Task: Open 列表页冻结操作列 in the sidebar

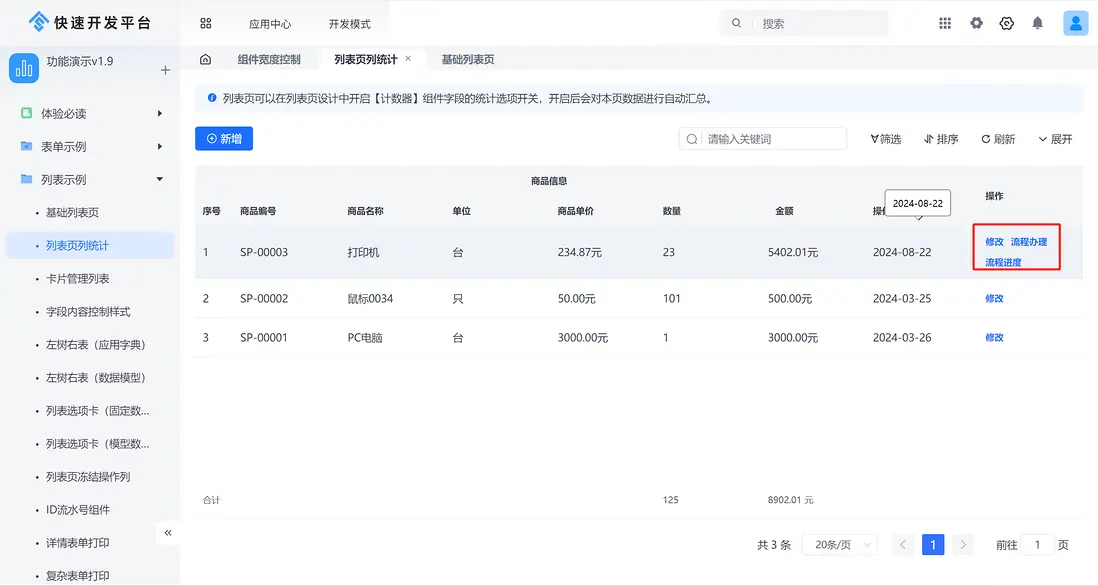Action: tap(90, 477)
